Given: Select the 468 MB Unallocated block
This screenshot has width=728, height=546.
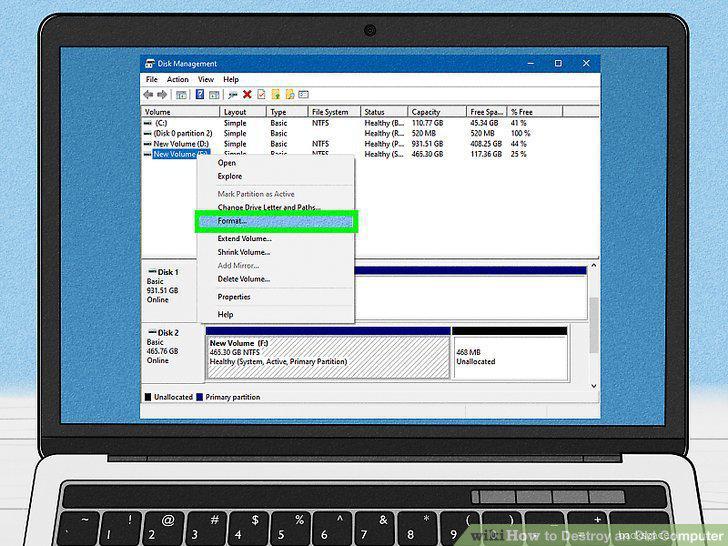Looking at the screenshot, I should pyautogui.click(x=509, y=357).
